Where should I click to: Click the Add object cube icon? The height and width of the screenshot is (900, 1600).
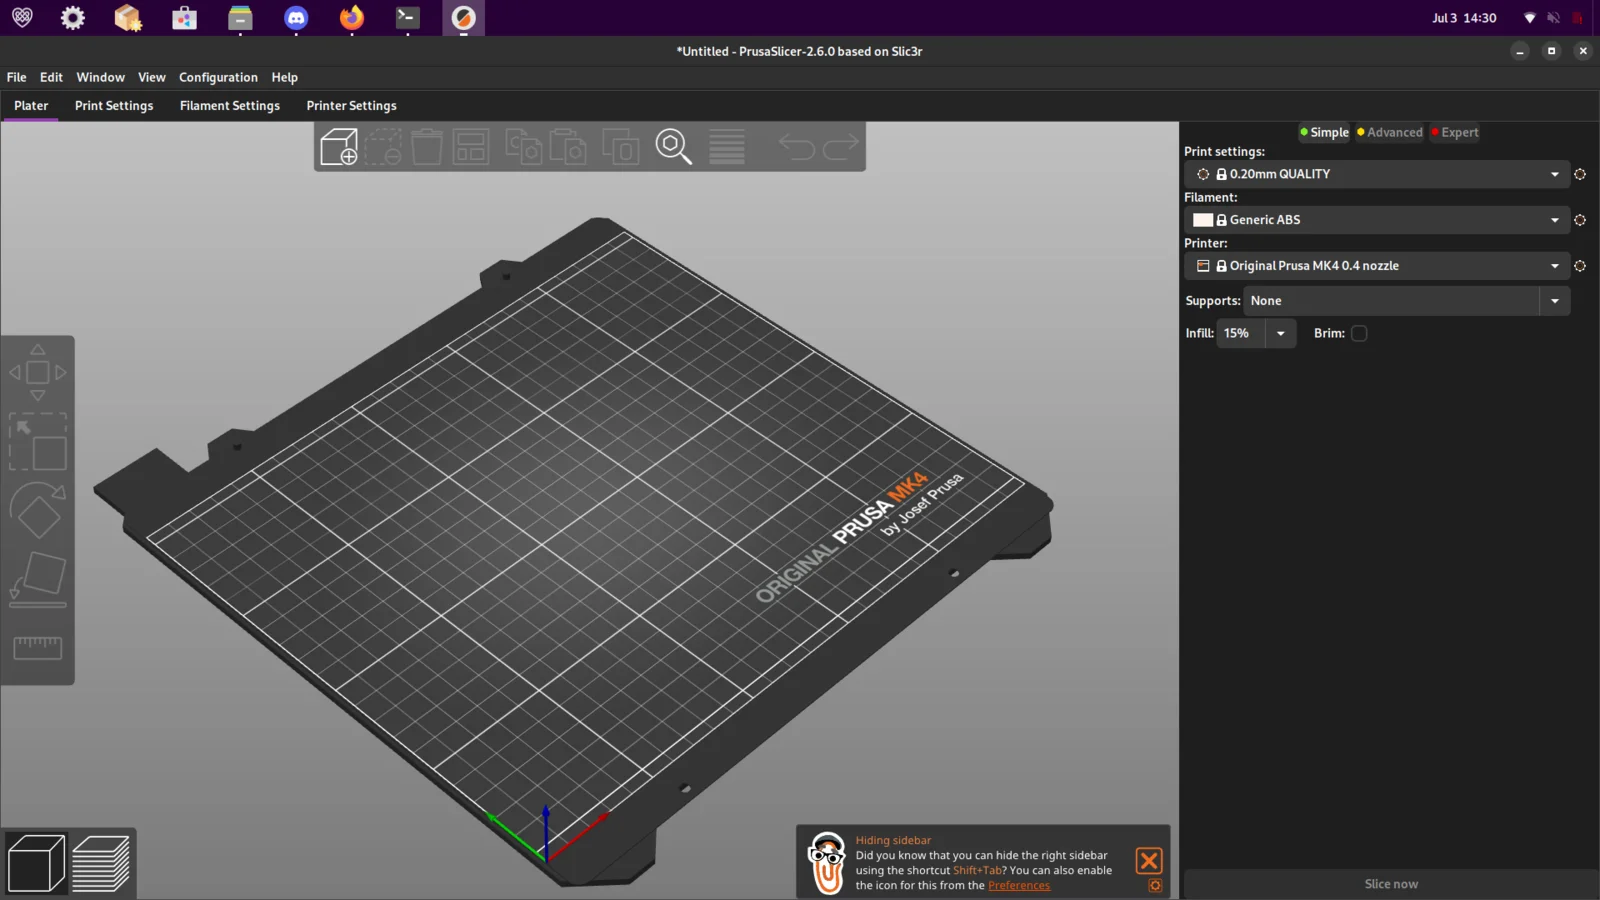[x=339, y=147]
